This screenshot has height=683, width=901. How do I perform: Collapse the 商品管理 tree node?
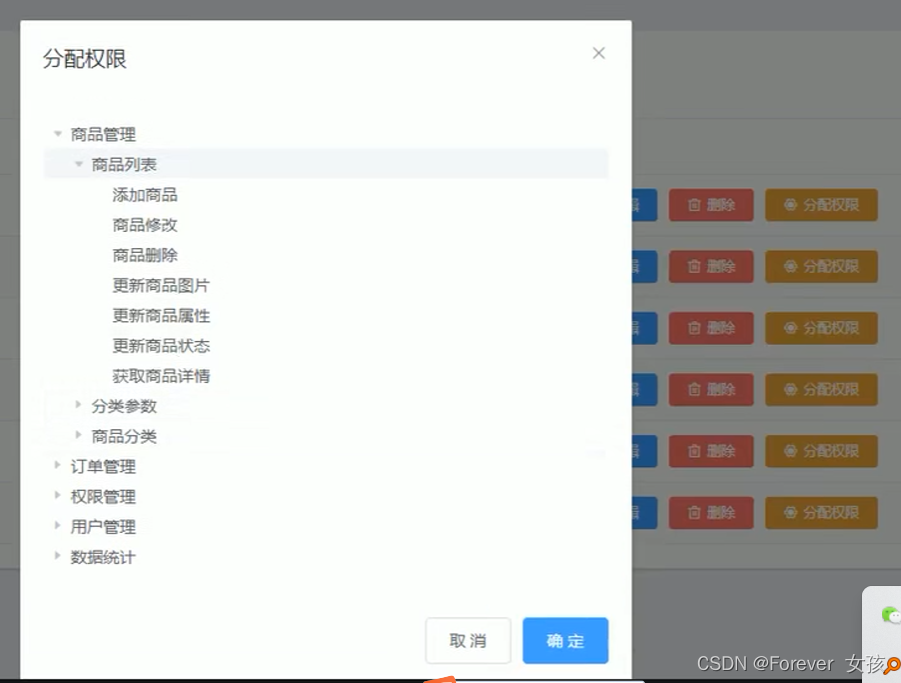pyautogui.click(x=58, y=134)
